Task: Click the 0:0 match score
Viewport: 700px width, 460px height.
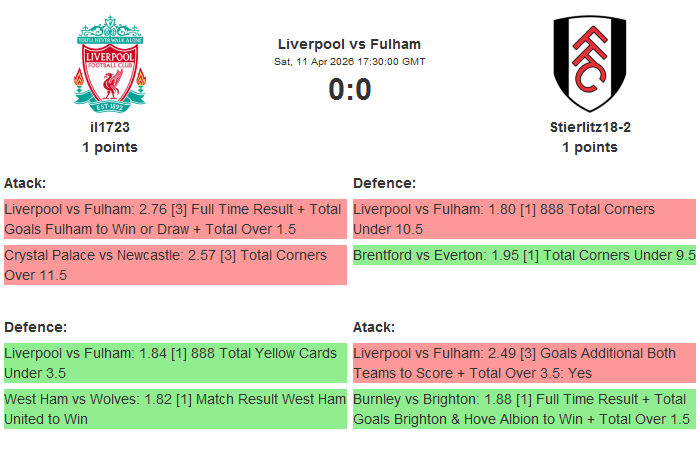Action: coord(349,90)
